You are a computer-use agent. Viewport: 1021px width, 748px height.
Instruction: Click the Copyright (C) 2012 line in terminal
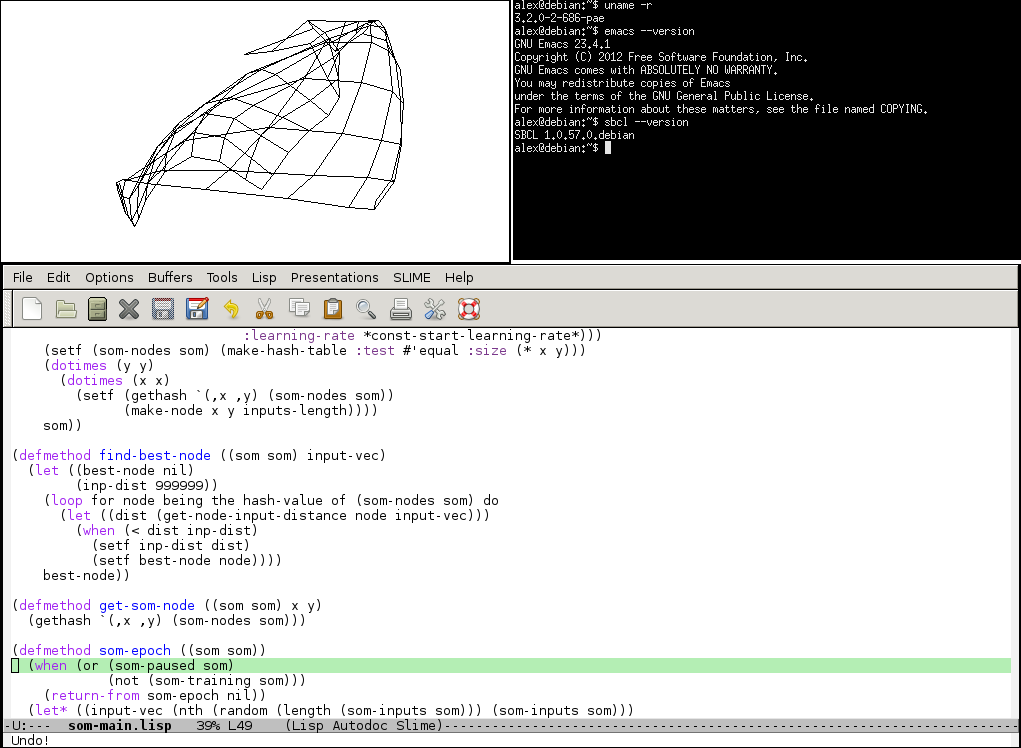(661, 57)
